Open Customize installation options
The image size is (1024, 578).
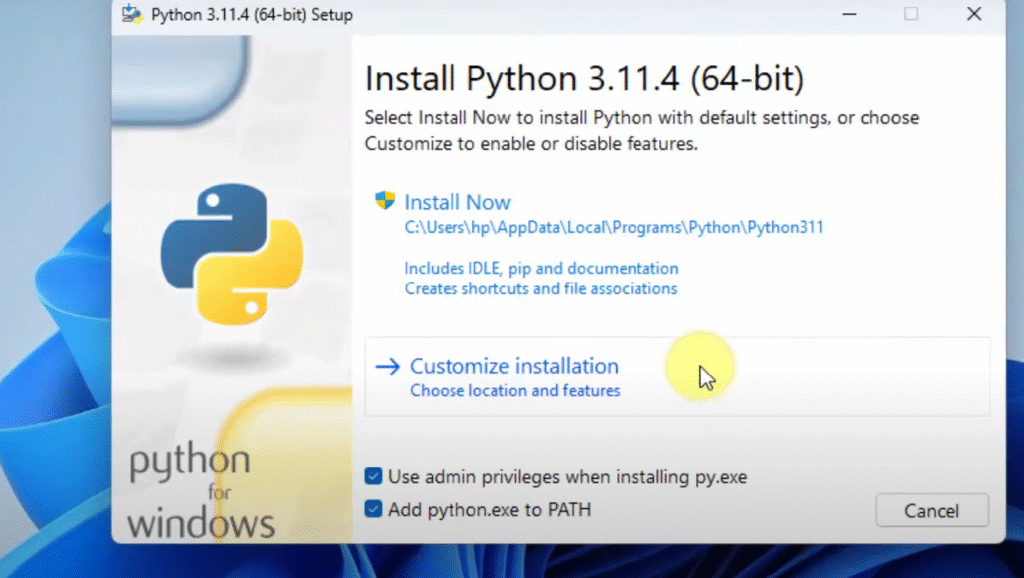tap(514, 367)
